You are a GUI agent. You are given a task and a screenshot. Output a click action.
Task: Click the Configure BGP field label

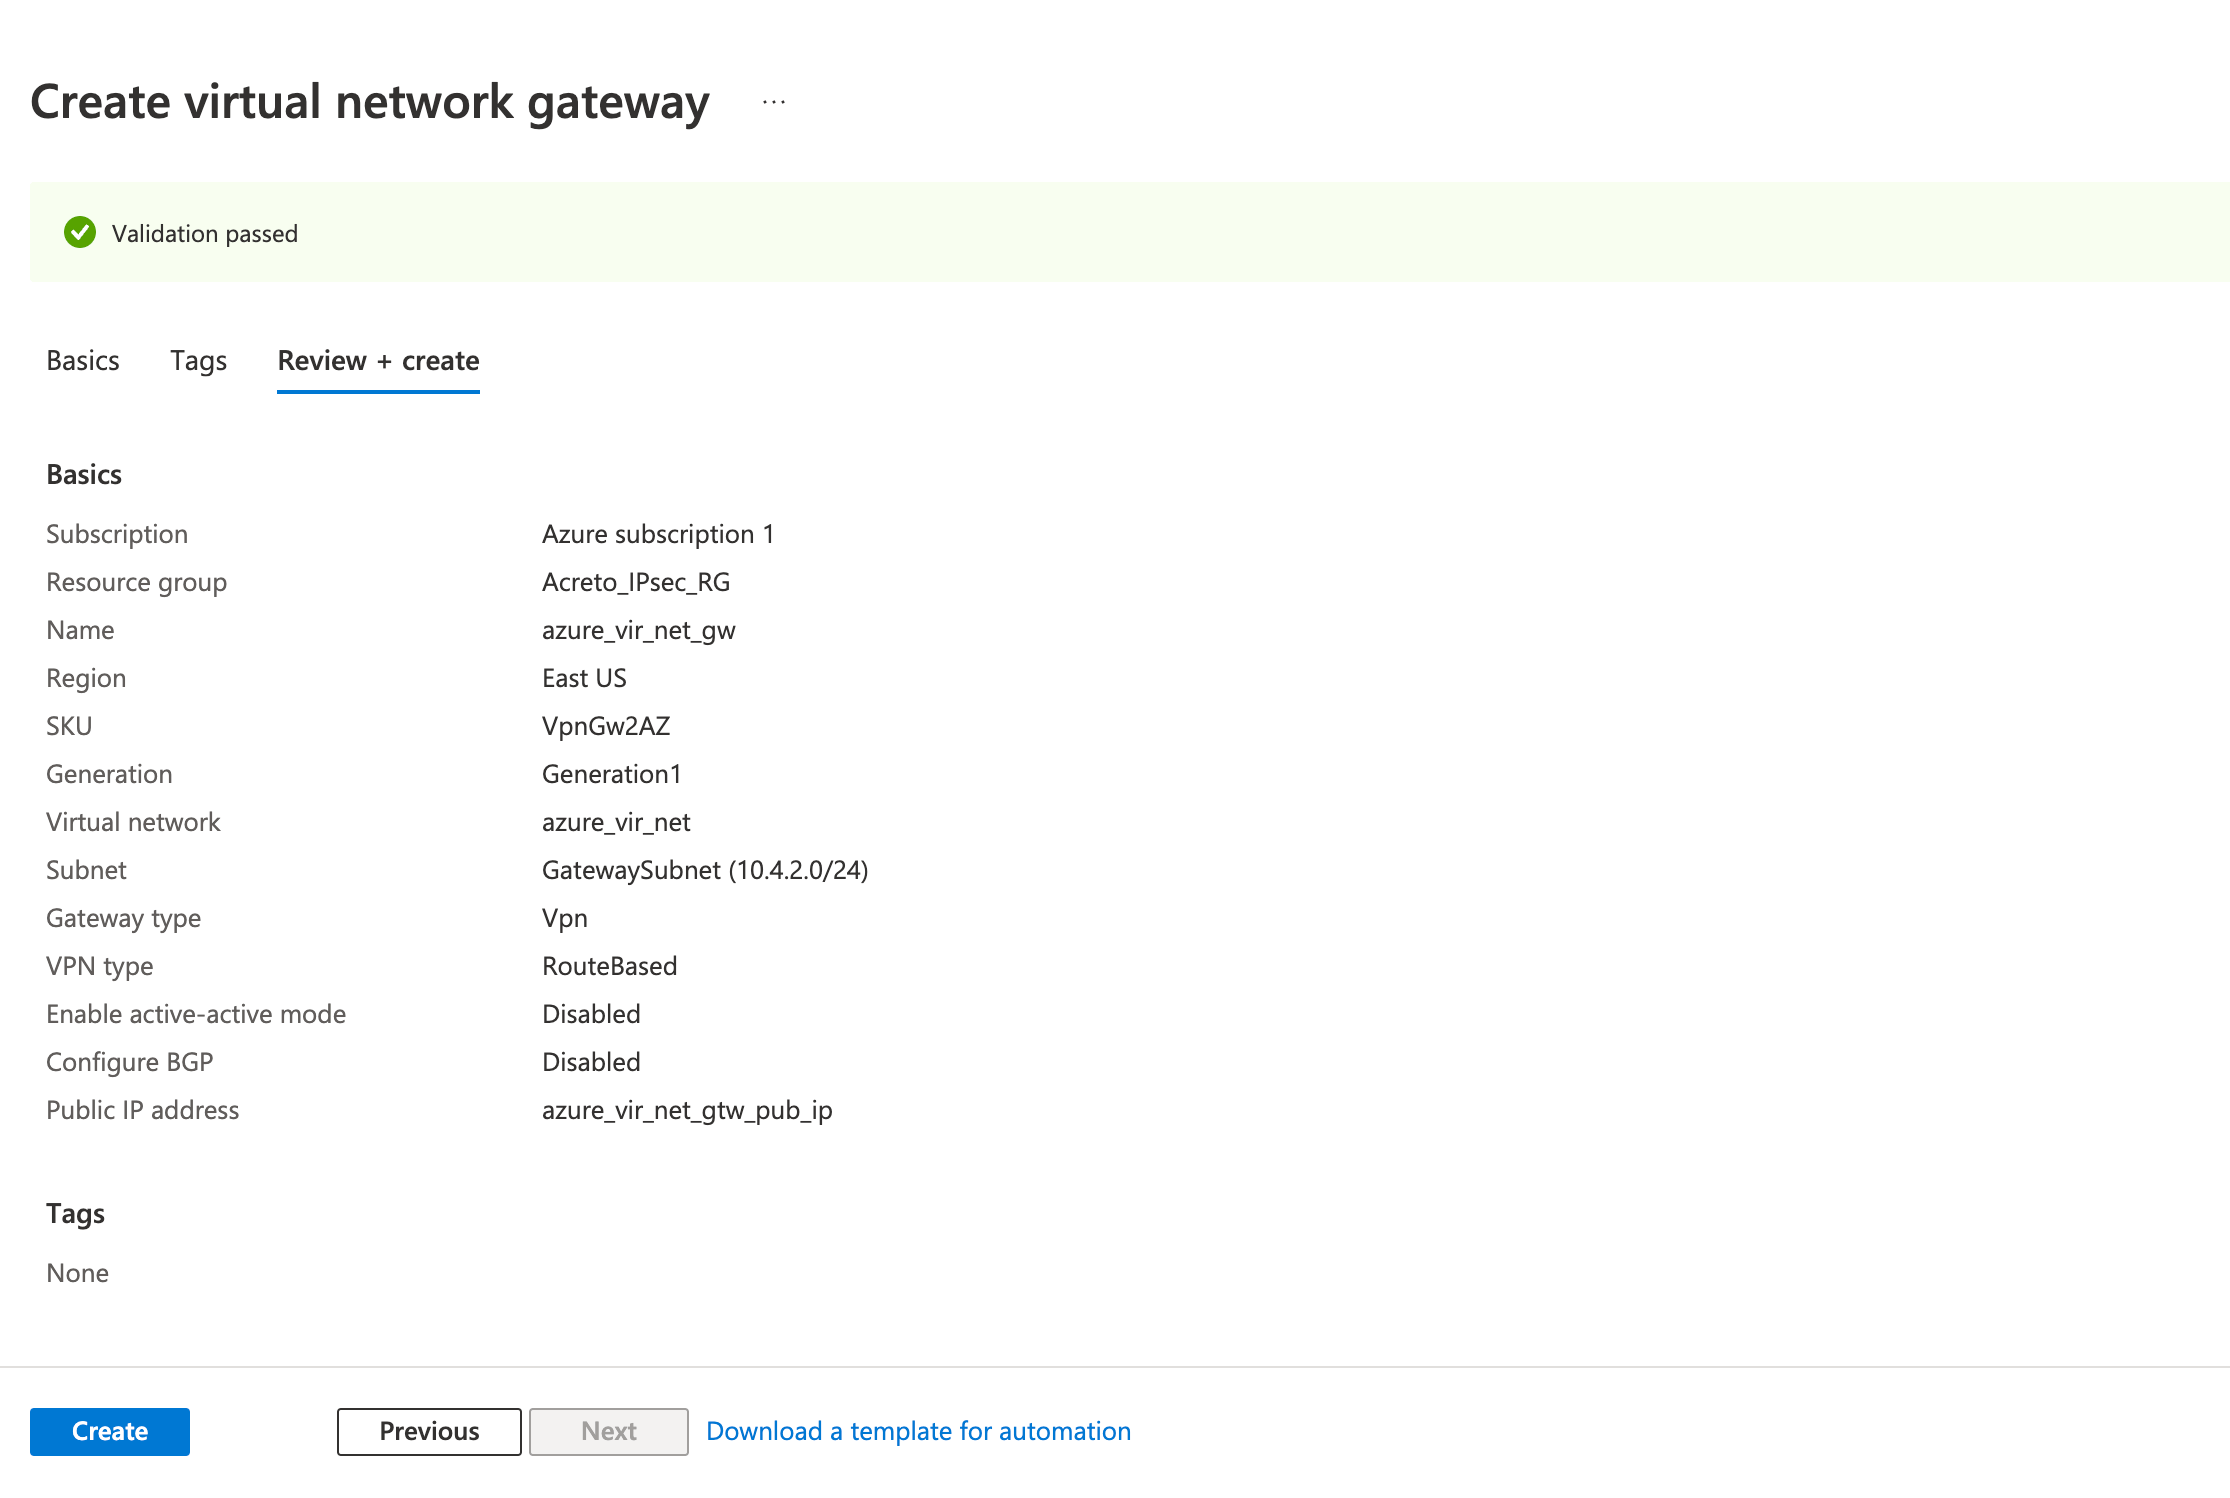tap(129, 1062)
